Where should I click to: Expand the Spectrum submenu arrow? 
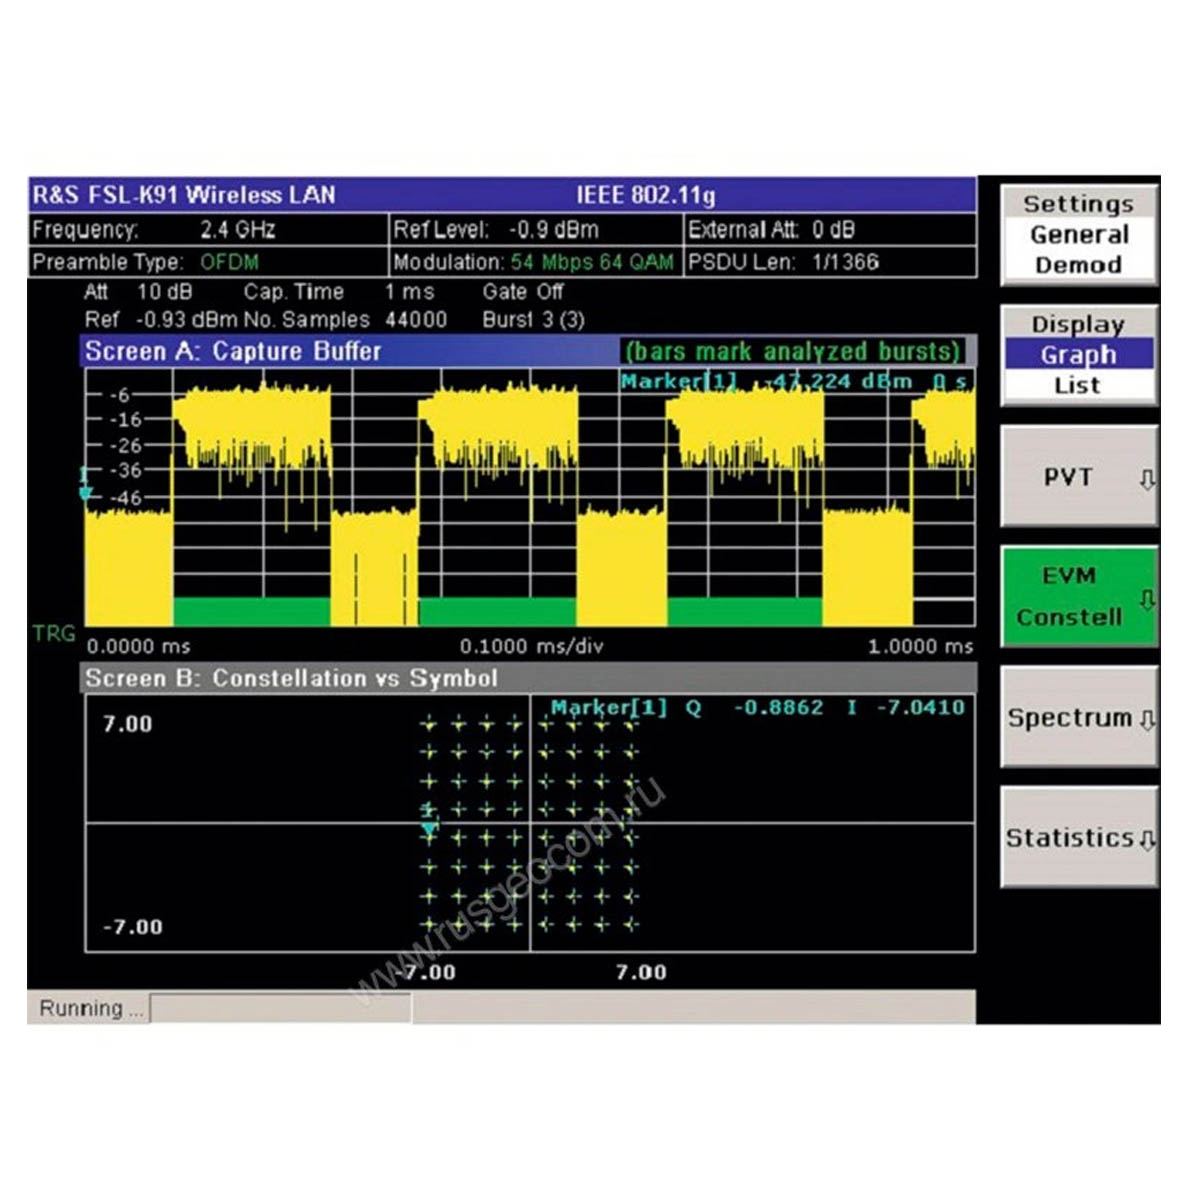tap(1147, 719)
